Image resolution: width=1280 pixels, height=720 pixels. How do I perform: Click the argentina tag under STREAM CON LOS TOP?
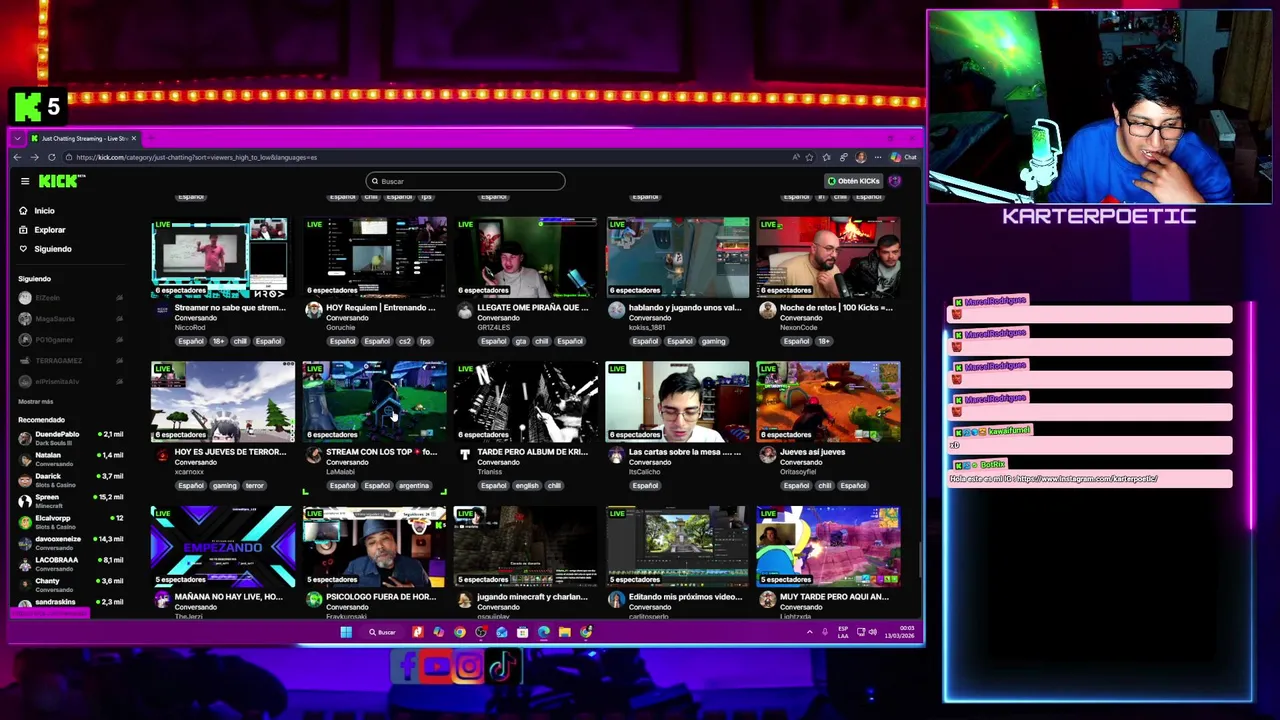click(x=413, y=486)
